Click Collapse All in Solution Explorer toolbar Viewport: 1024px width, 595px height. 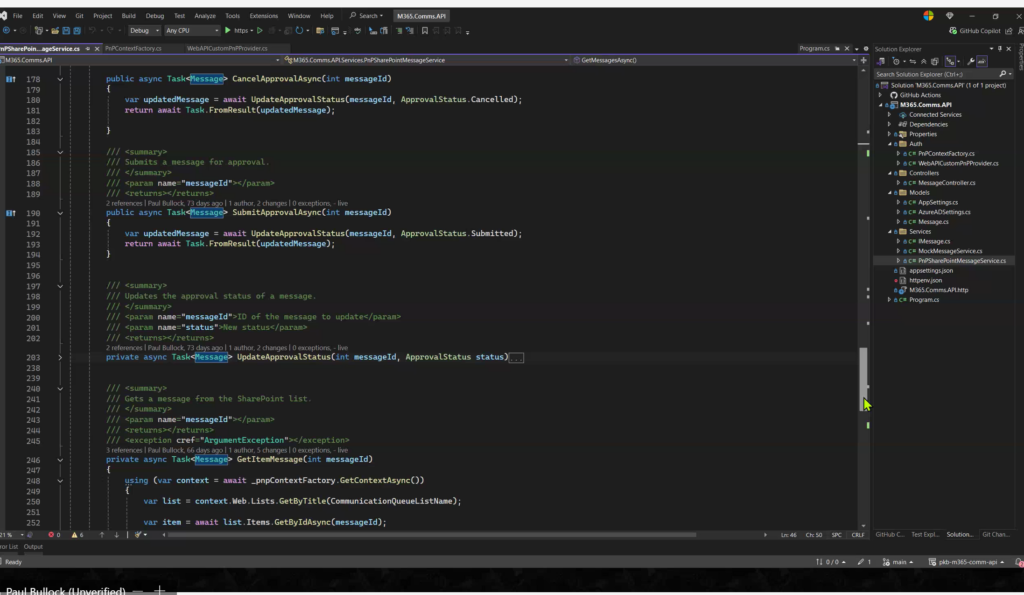tap(923, 61)
